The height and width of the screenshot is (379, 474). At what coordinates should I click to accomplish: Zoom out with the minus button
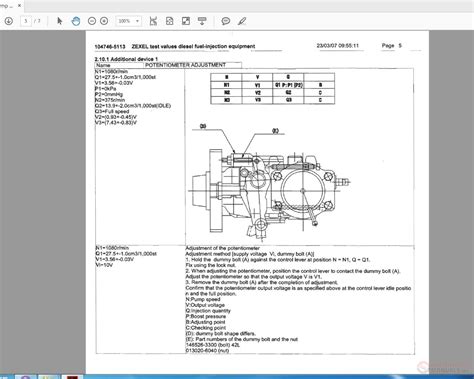pyautogui.click(x=92, y=21)
